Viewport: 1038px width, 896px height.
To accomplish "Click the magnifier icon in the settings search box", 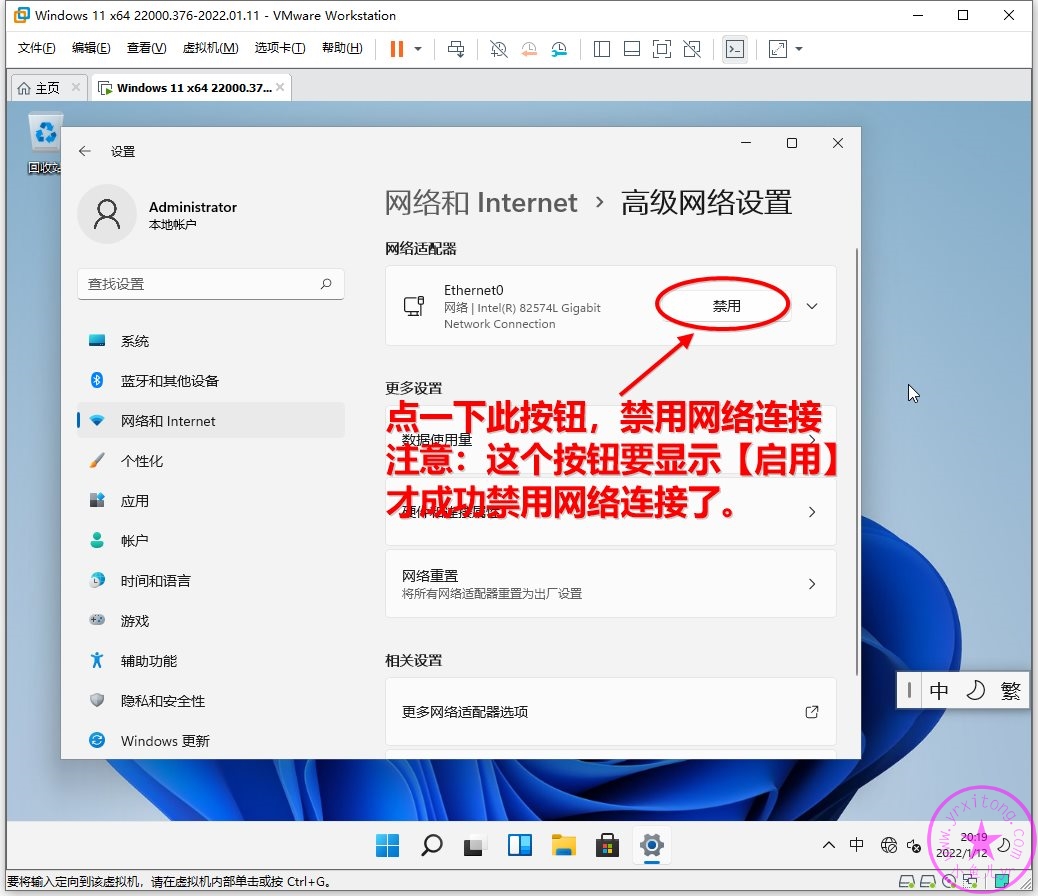I will (x=326, y=284).
